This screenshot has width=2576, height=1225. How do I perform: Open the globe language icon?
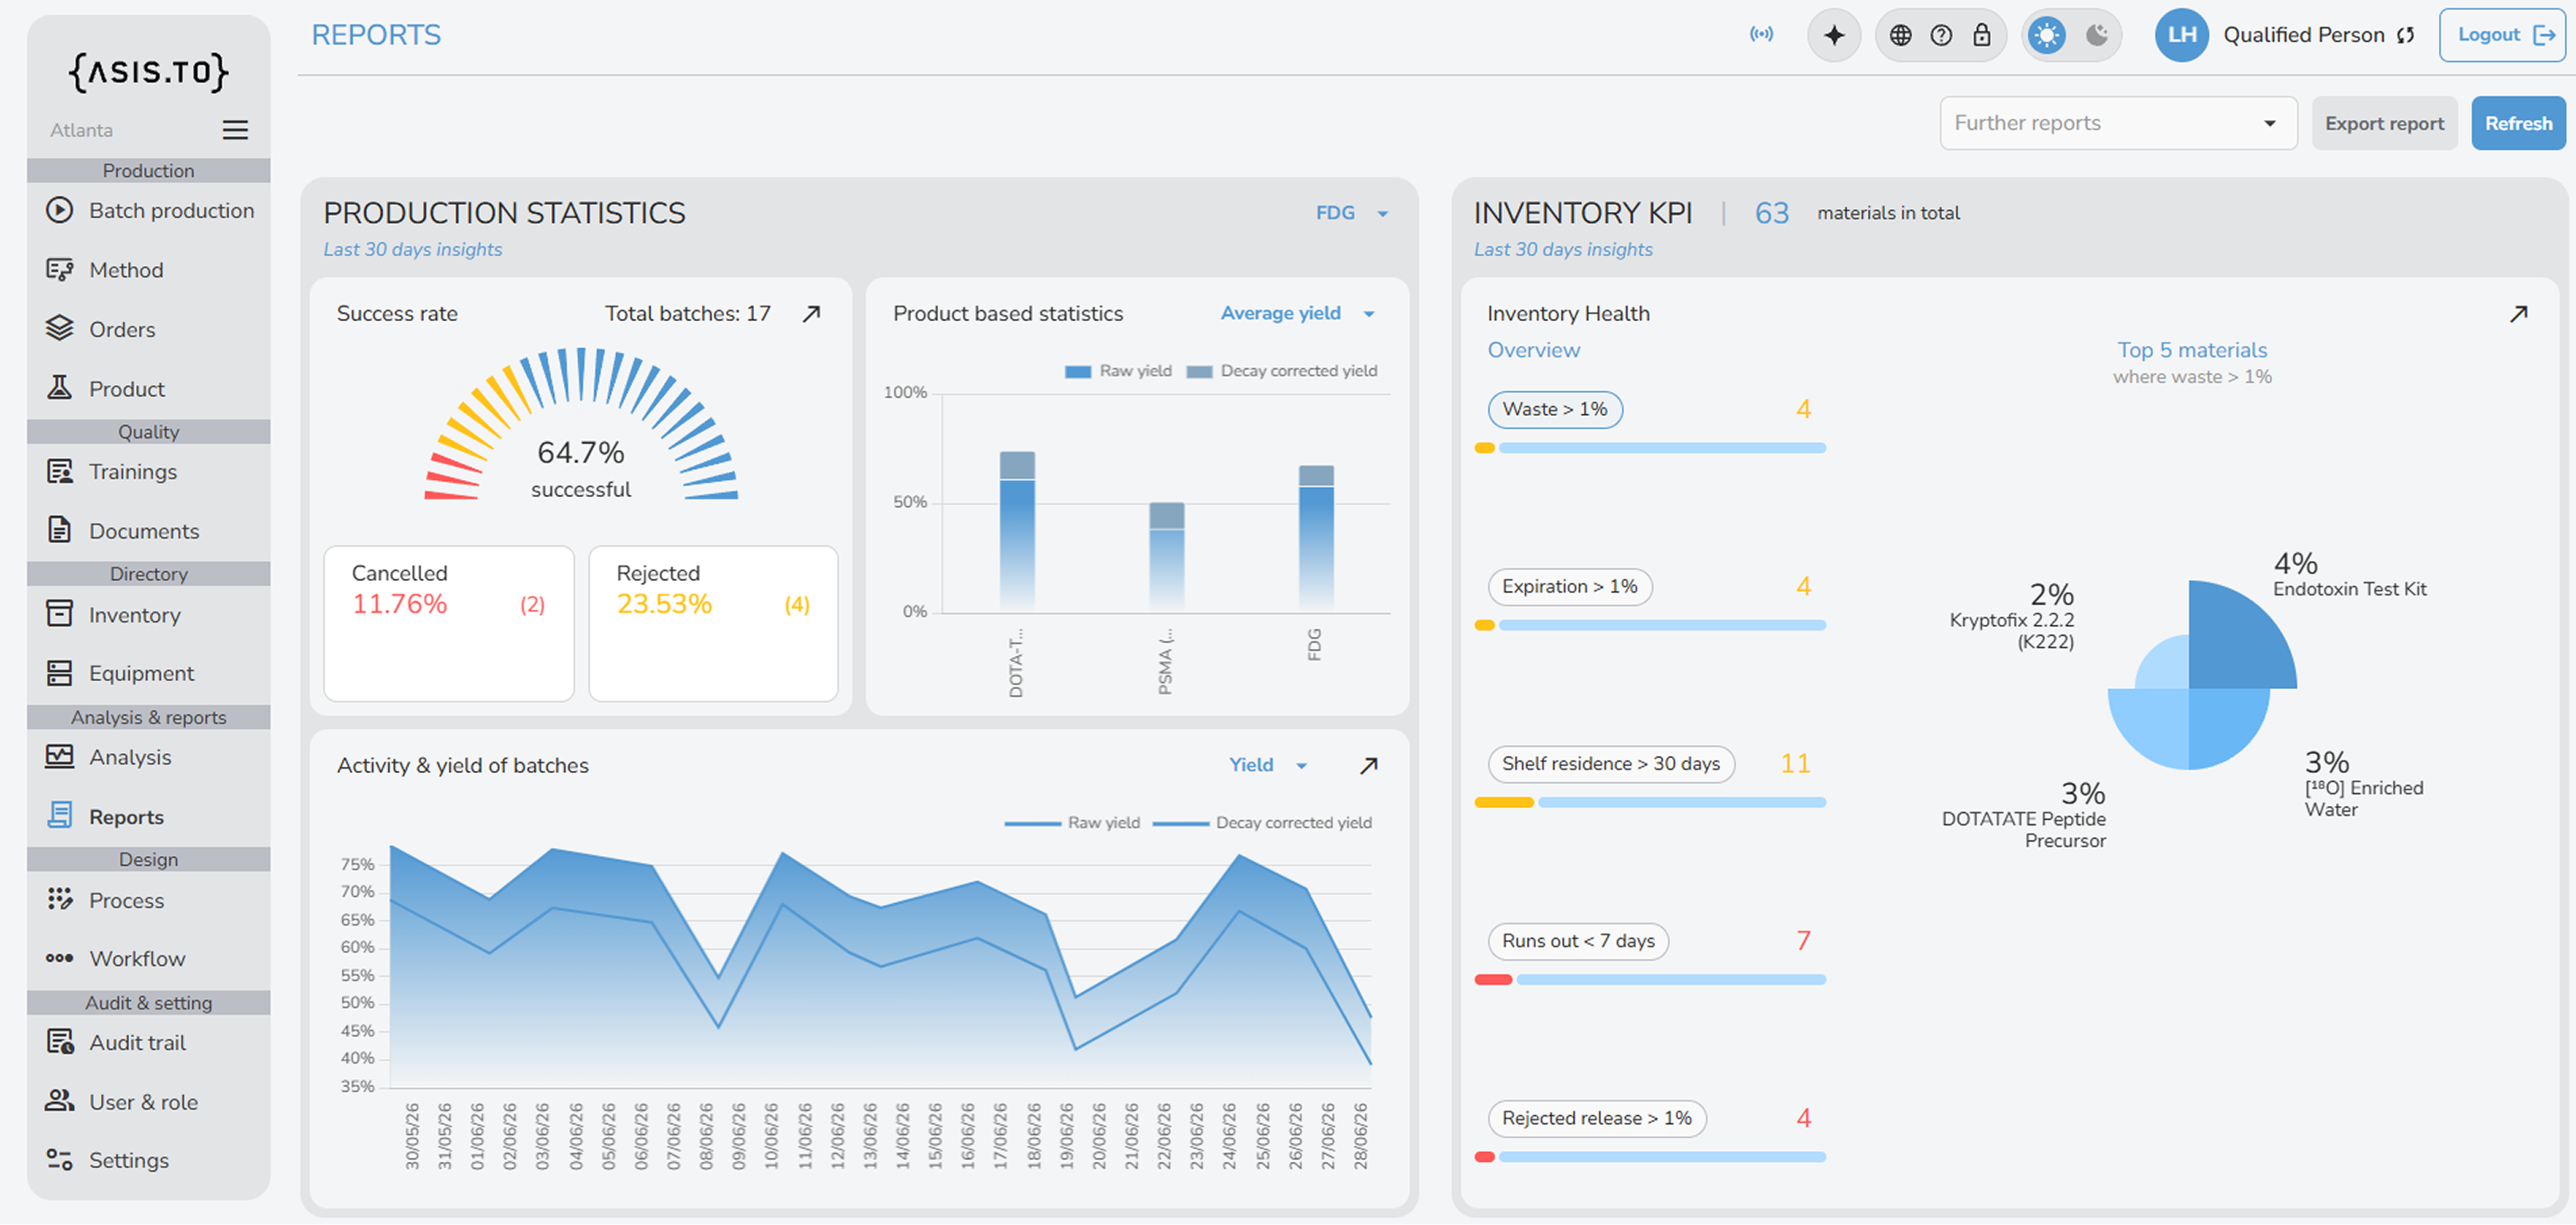coord(1900,35)
